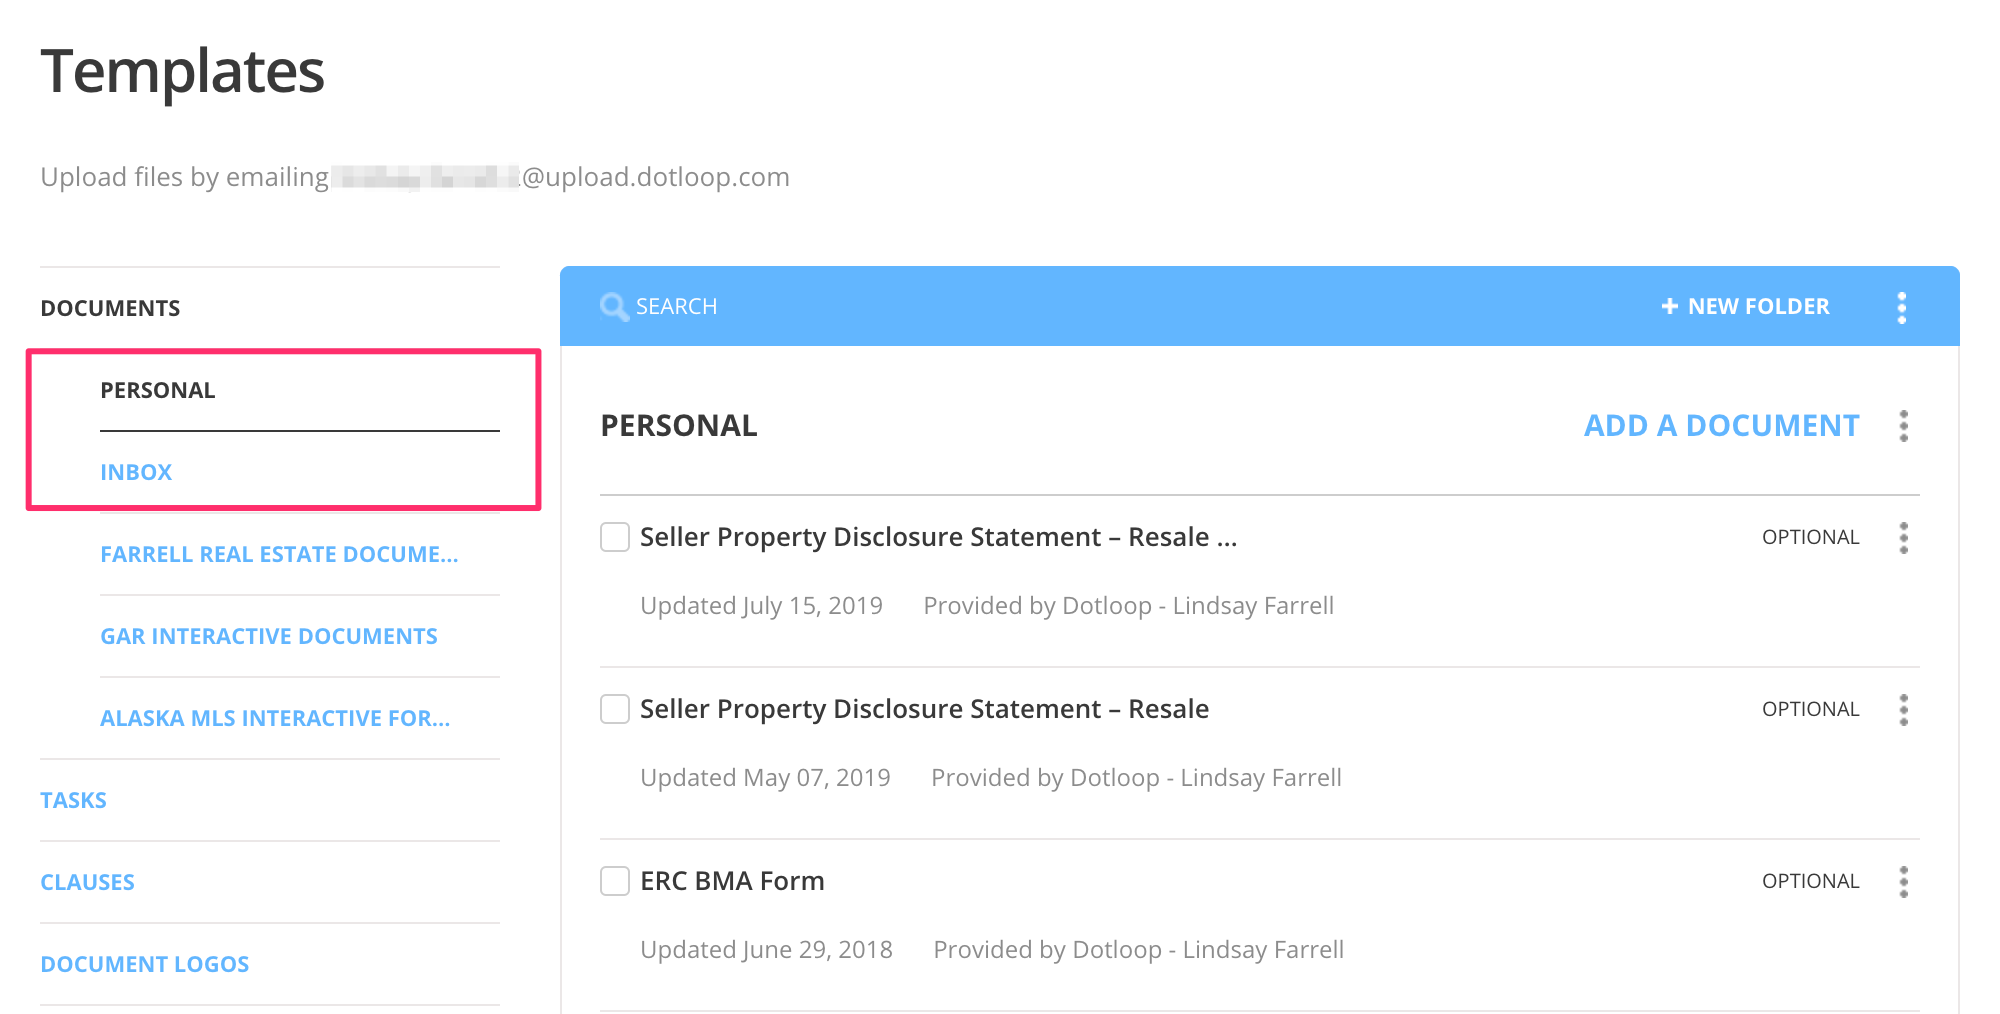Open the options menu in the blue toolbar
The image size is (2000, 1014).
point(1901,306)
